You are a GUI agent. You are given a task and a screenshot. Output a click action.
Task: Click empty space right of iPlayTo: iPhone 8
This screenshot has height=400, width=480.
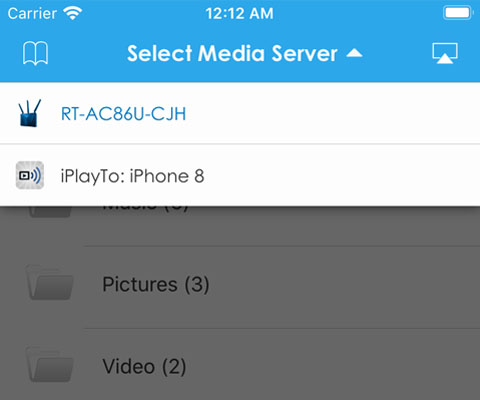340,175
